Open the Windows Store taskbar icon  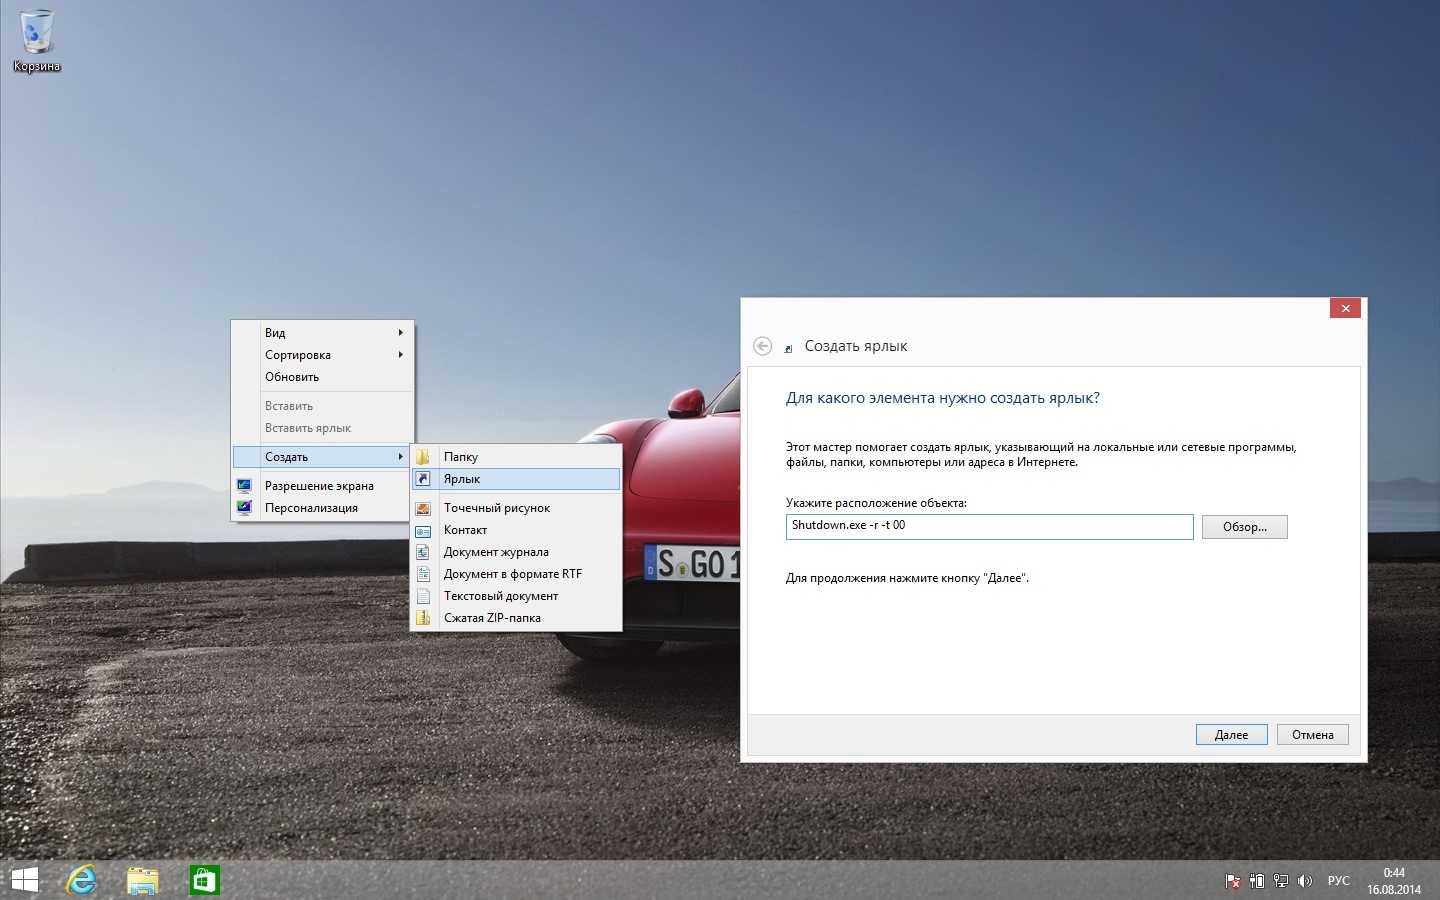click(204, 880)
